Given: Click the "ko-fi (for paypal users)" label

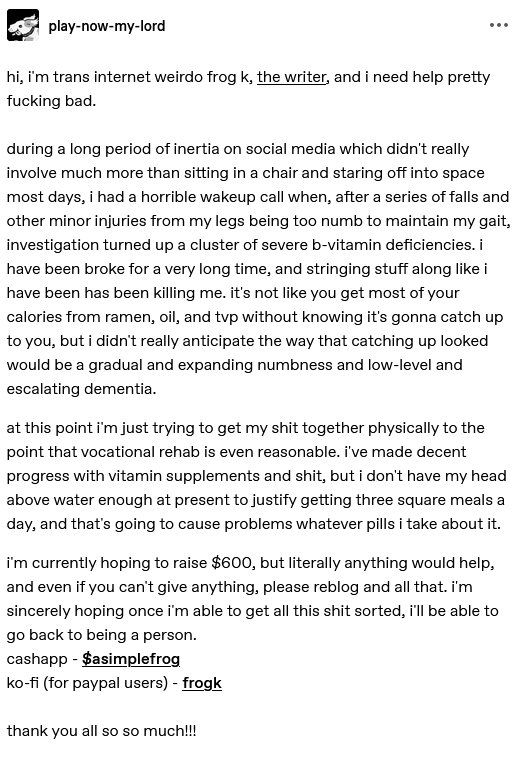Looking at the screenshot, I should click(x=87, y=683).
